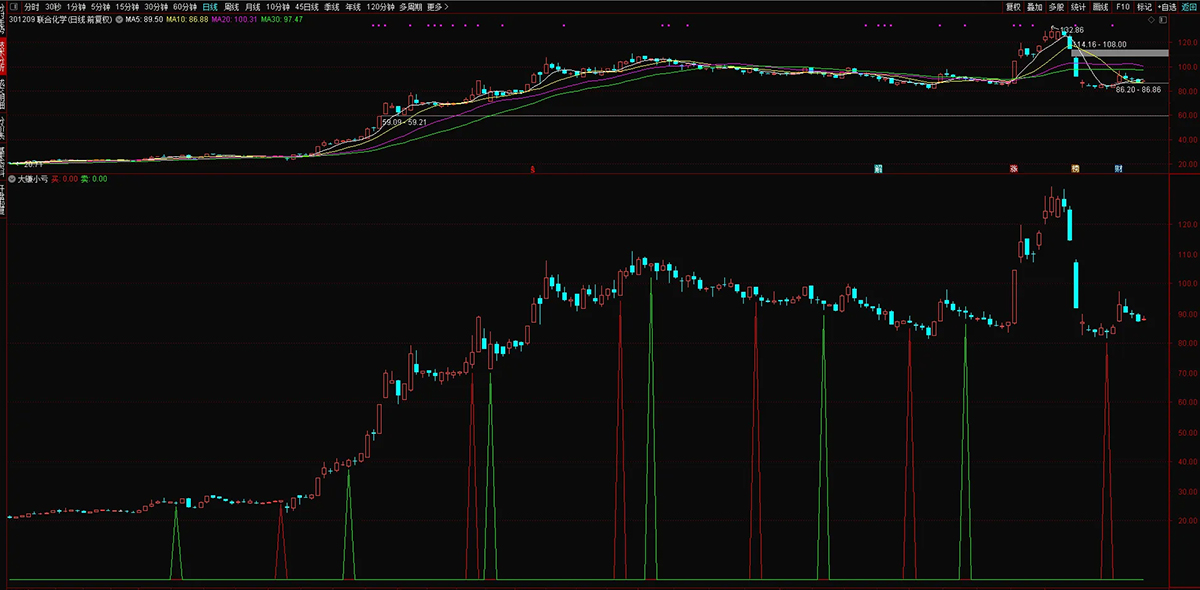Click the 买: 0.00 value label

[x=65, y=179]
